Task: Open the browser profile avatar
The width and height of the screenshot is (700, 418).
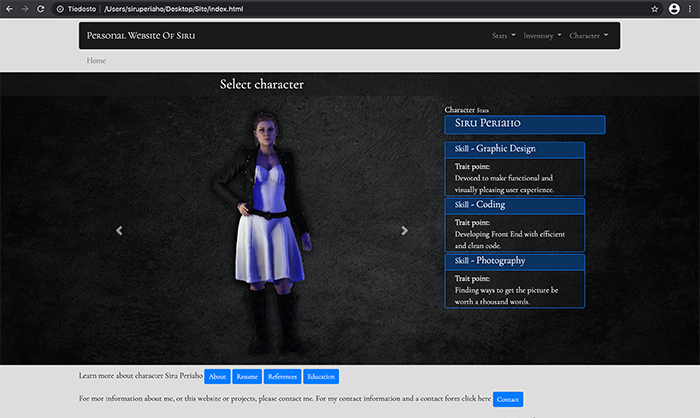Action: [672, 8]
